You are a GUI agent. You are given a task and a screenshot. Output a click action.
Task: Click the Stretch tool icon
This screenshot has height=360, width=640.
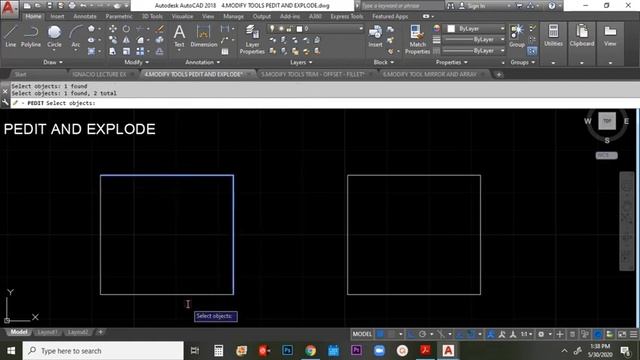(x=113, y=51)
